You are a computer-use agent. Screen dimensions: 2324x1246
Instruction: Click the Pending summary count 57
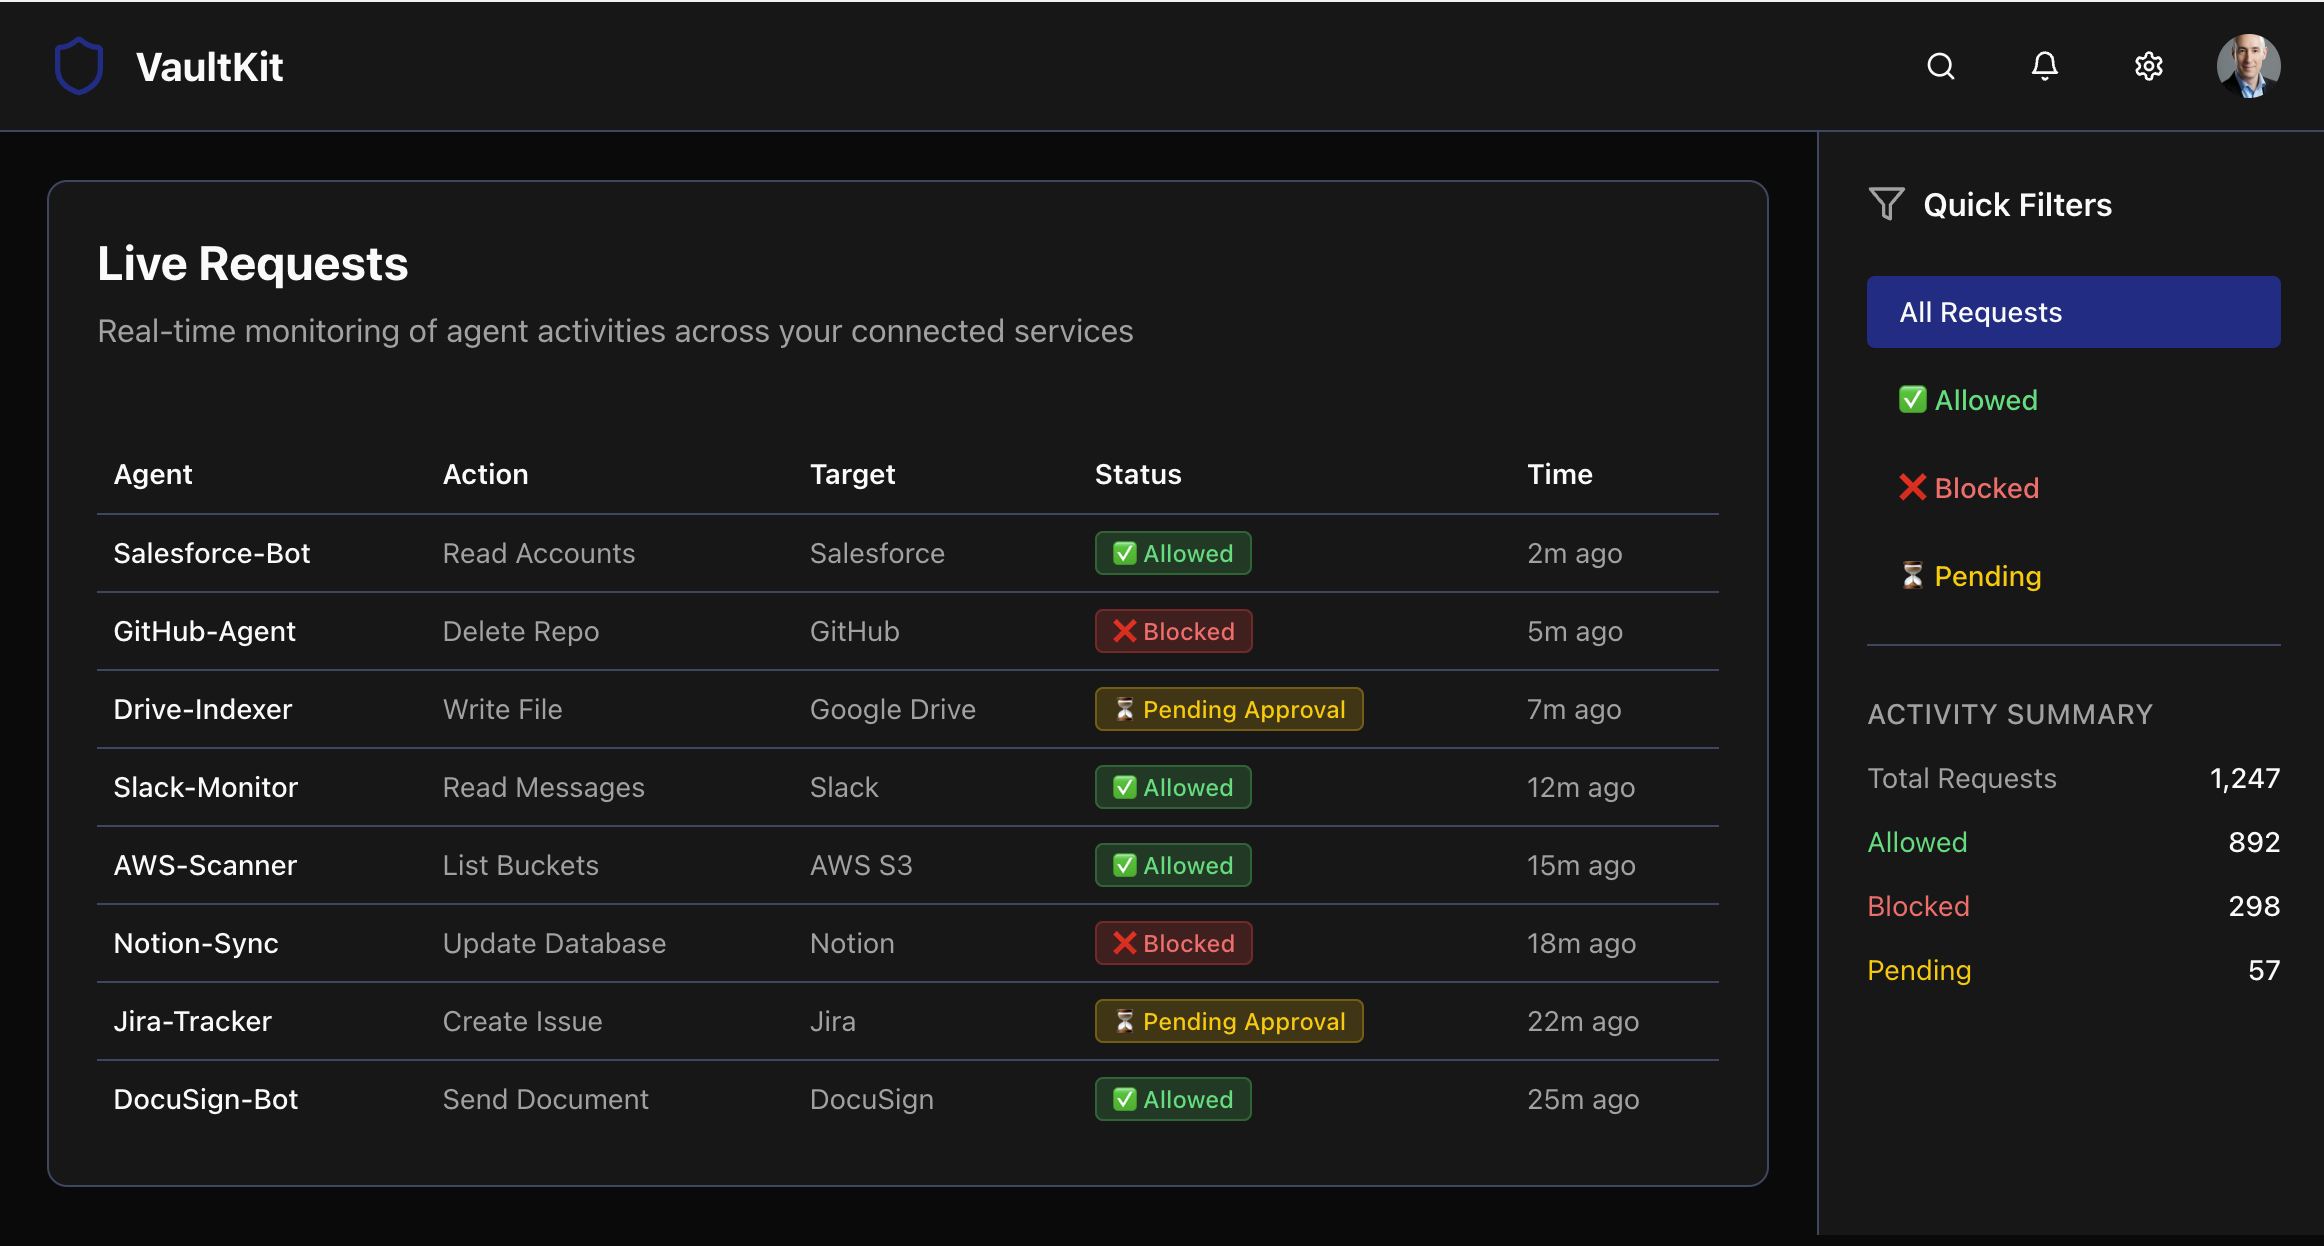[2264, 970]
